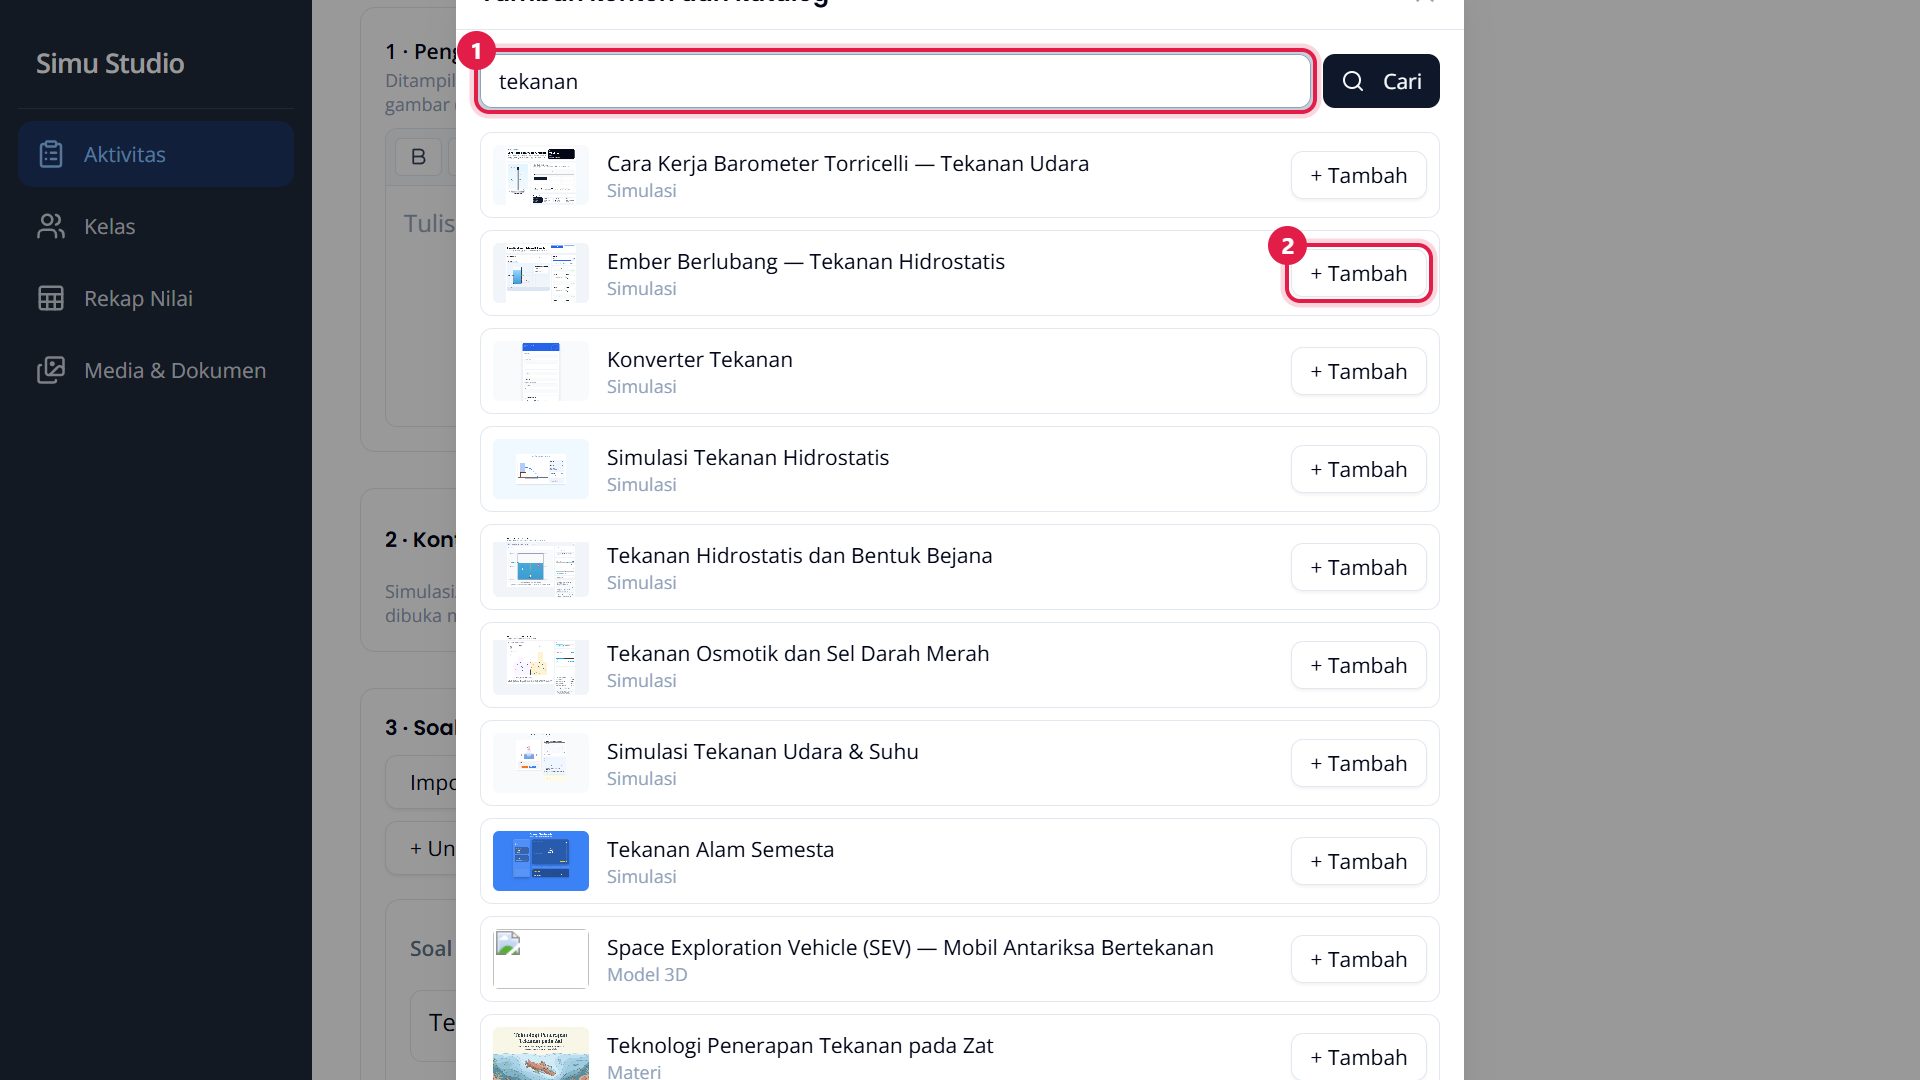Open Tekanan Osmotik thumbnail

[541, 665]
